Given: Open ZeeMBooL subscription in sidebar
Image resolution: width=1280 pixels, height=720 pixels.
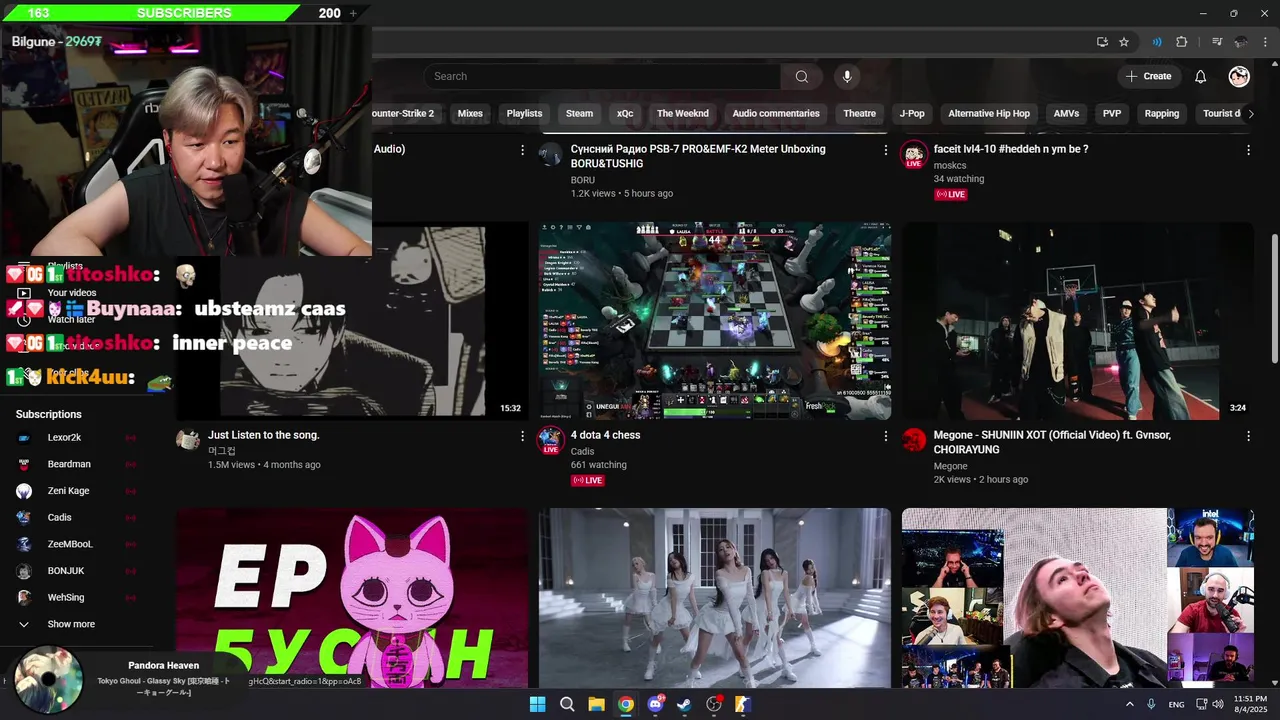Looking at the screenshot, I should (70, 544).
